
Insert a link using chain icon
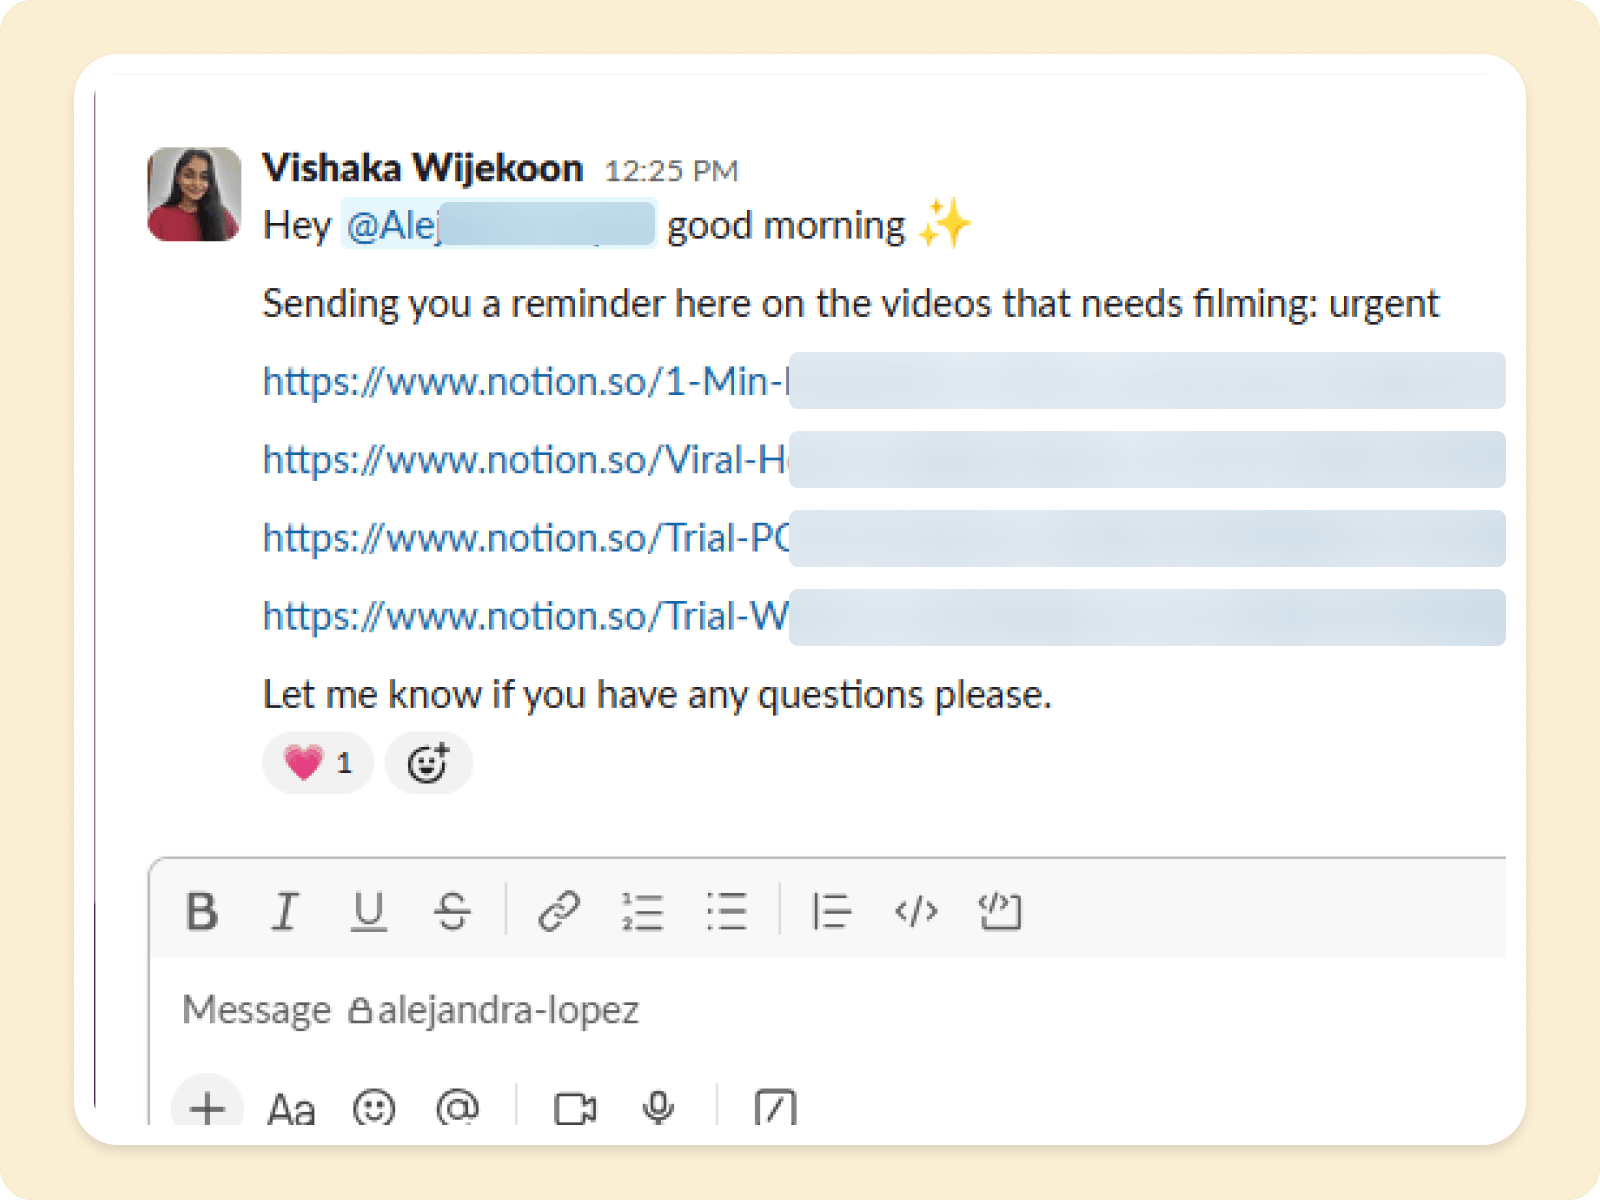point(559,911)
